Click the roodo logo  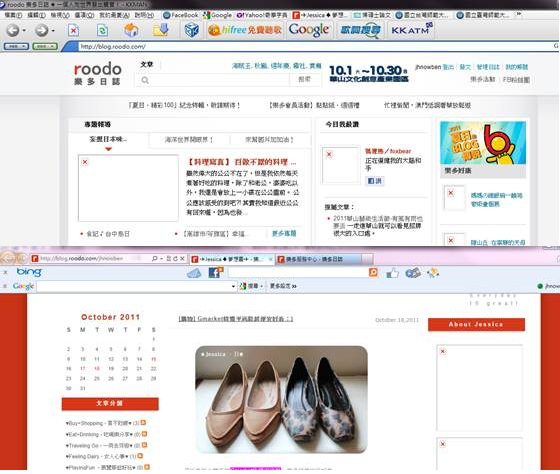tap(98, 73)
